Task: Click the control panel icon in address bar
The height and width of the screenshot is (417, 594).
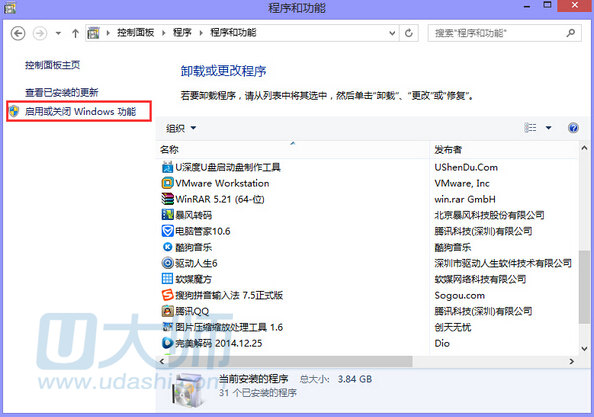Action: tap(93, 33)
